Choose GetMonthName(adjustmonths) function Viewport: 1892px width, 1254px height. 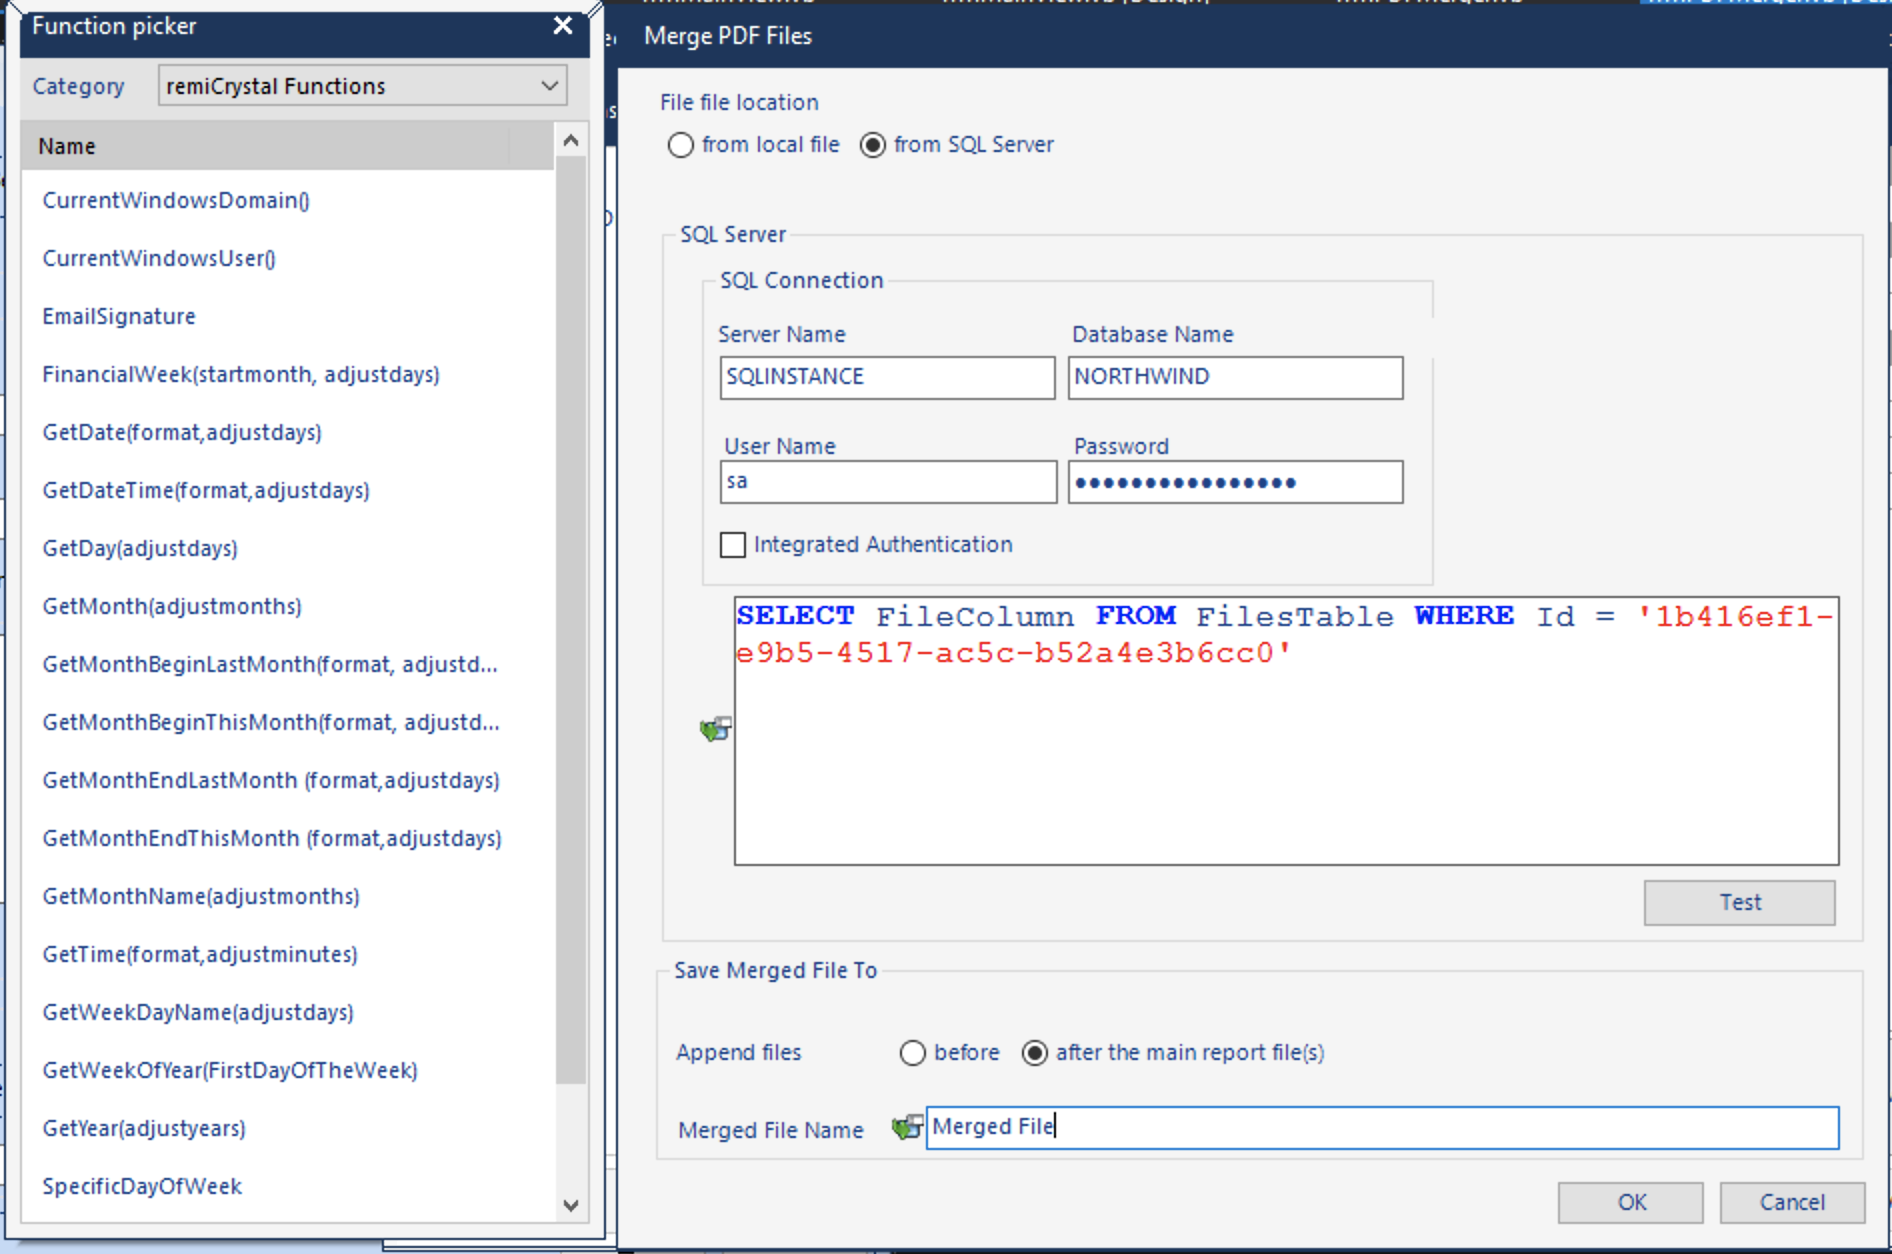point(201,896)
